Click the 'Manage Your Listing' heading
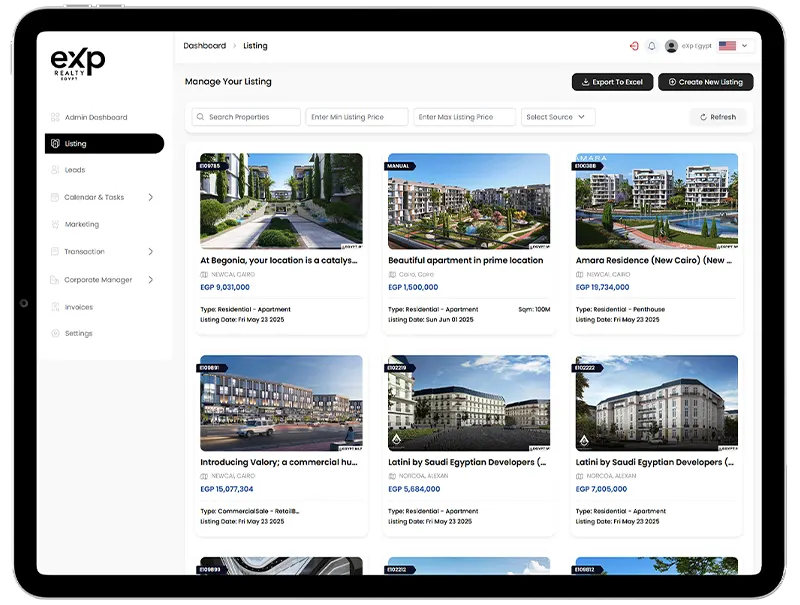The image size is (800, 605). [x=228, y=82]
